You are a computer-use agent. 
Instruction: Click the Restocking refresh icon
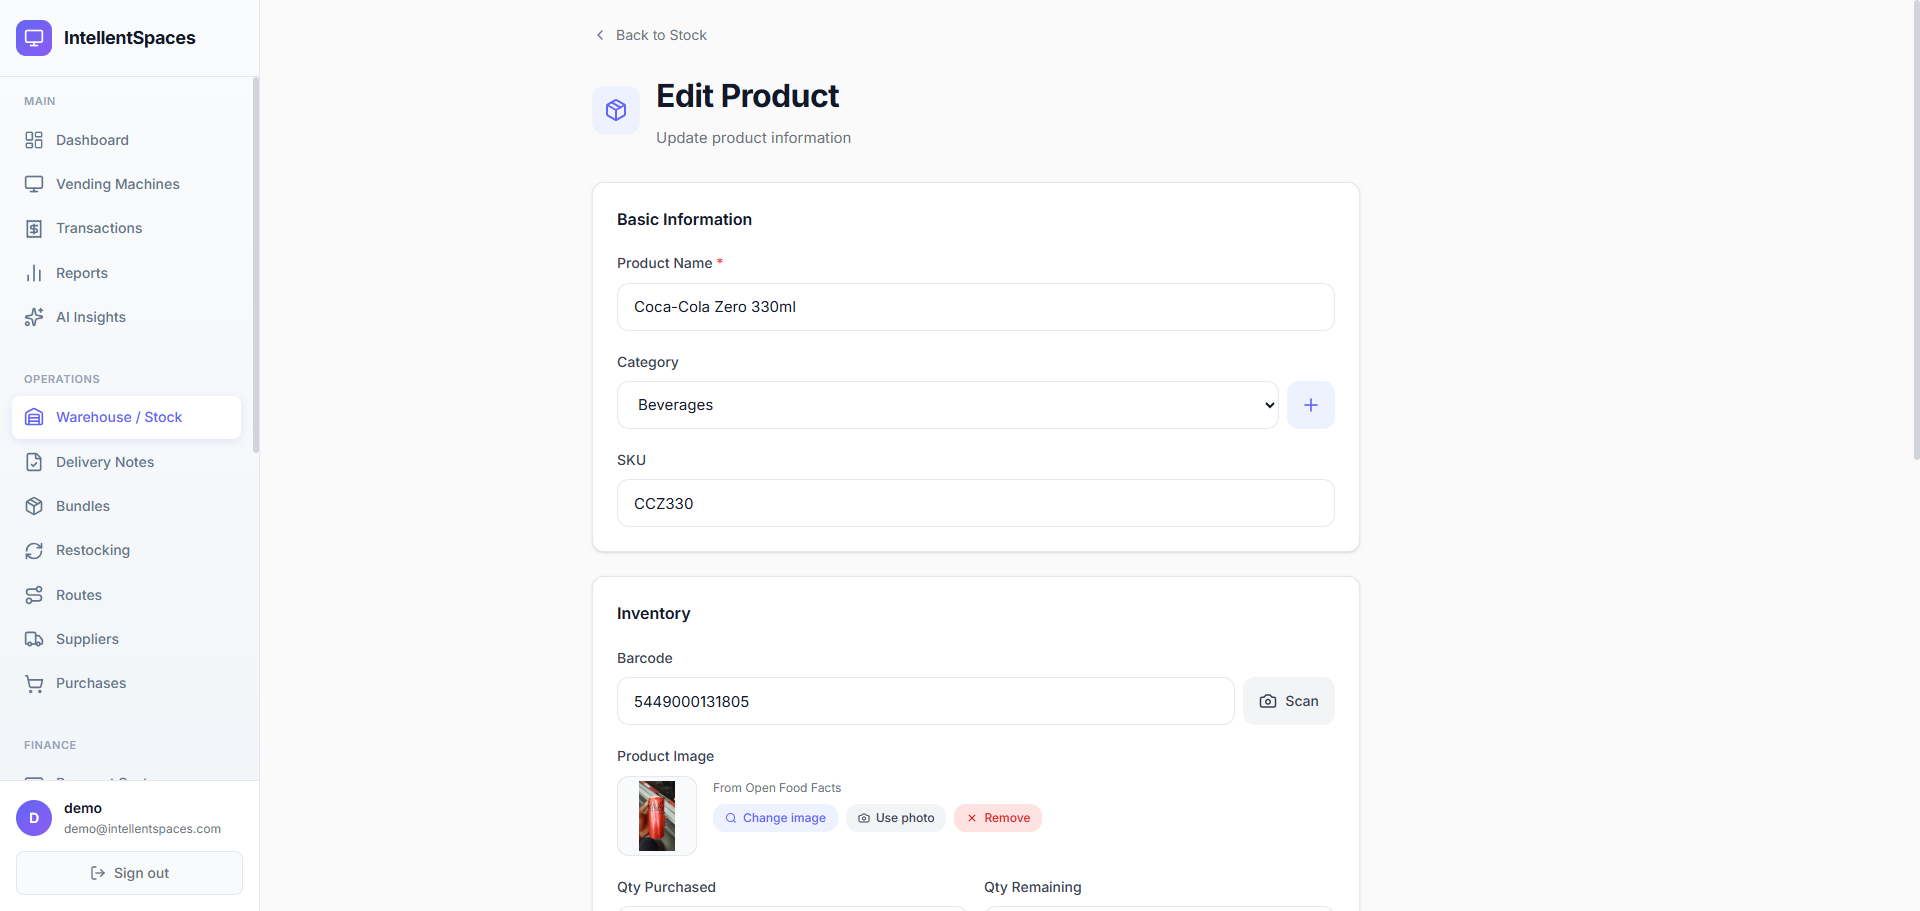34,550
